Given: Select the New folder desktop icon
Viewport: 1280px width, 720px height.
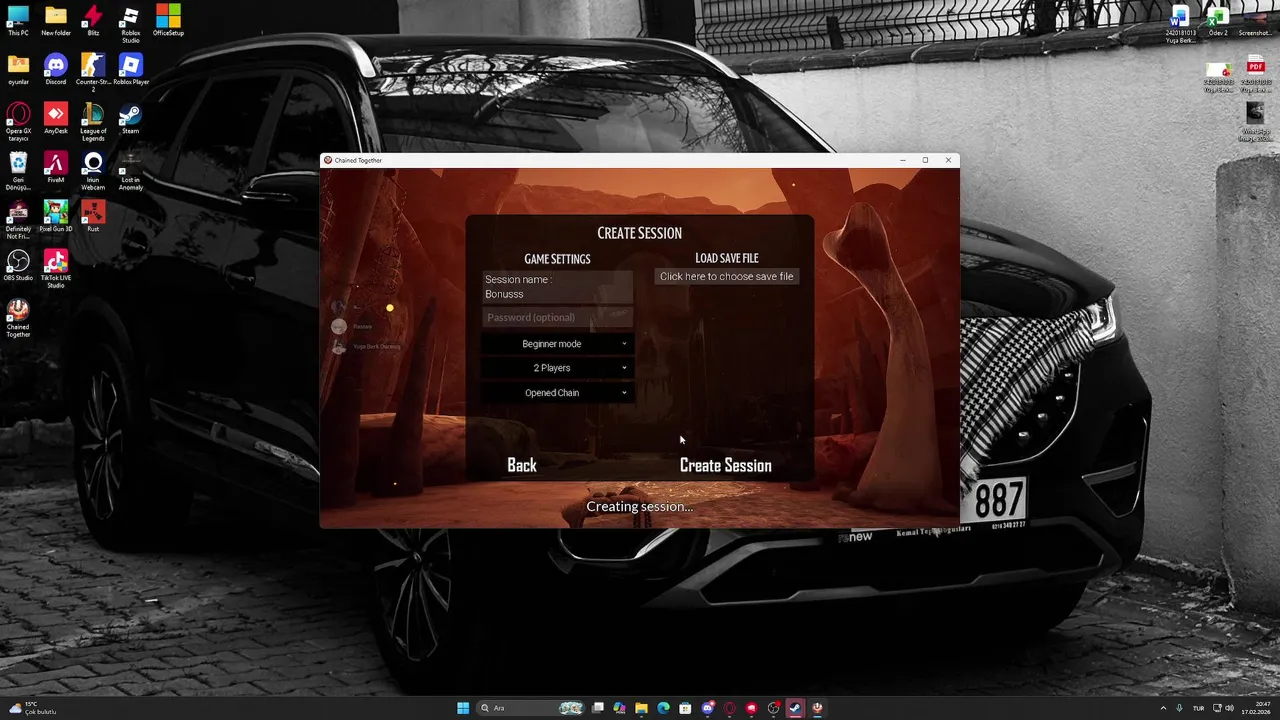Looking at the screenshot, I should 56,20.
